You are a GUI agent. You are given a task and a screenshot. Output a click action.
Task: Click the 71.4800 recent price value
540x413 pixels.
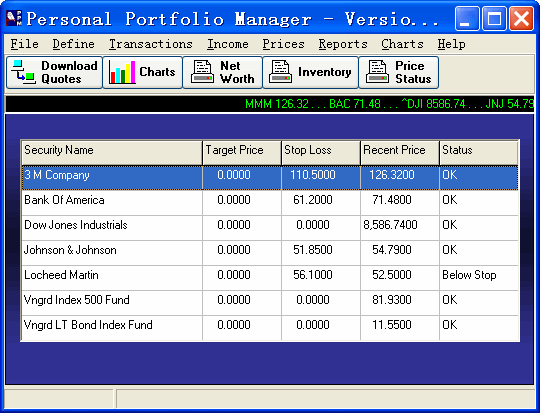392,200
